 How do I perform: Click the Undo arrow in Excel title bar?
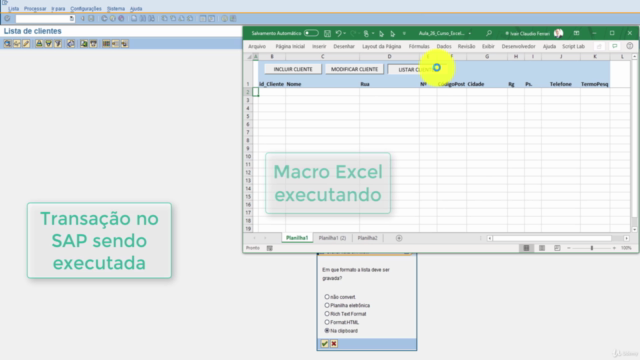click(x=338, y=33)
